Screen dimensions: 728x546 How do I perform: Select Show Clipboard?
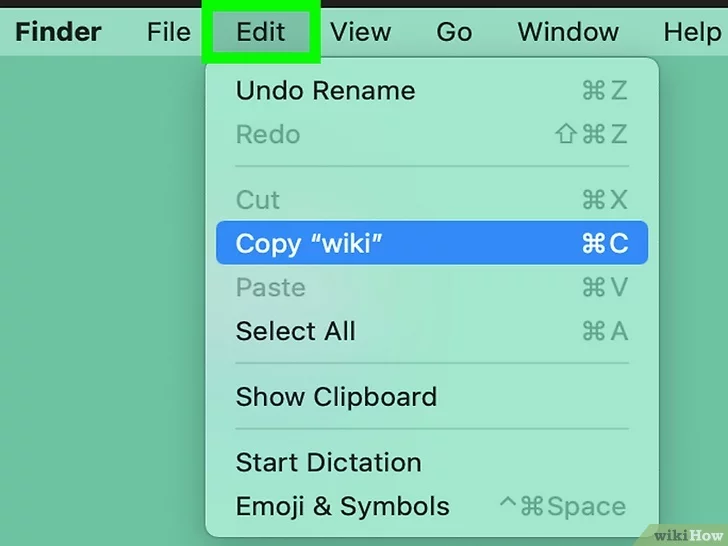(x=336, y=397)
